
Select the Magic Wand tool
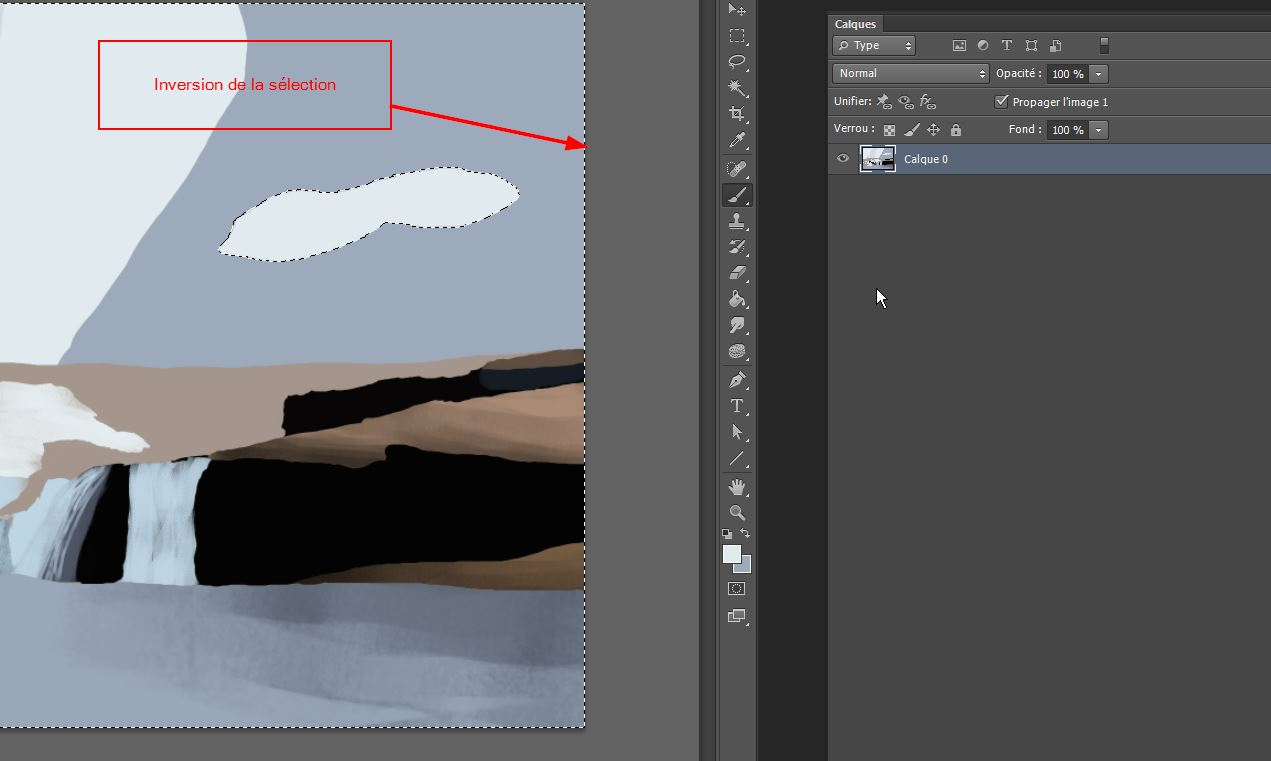pos(737,88)
